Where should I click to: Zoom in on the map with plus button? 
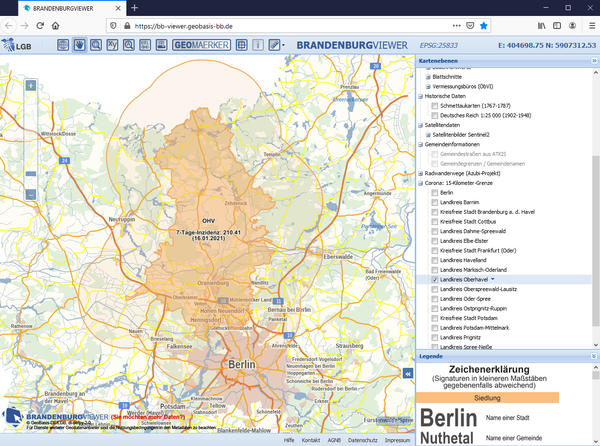(x=31, y=85)
